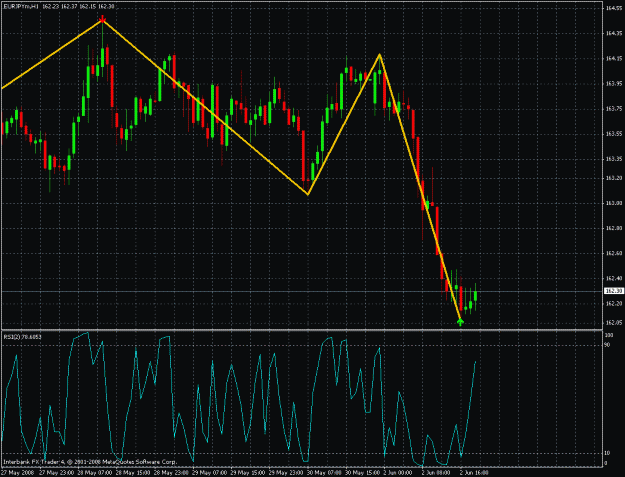Viewport: 625px width, 477px height.
Task: Click the 2 Jun 00:00 time label
Action: click(400, 473)
